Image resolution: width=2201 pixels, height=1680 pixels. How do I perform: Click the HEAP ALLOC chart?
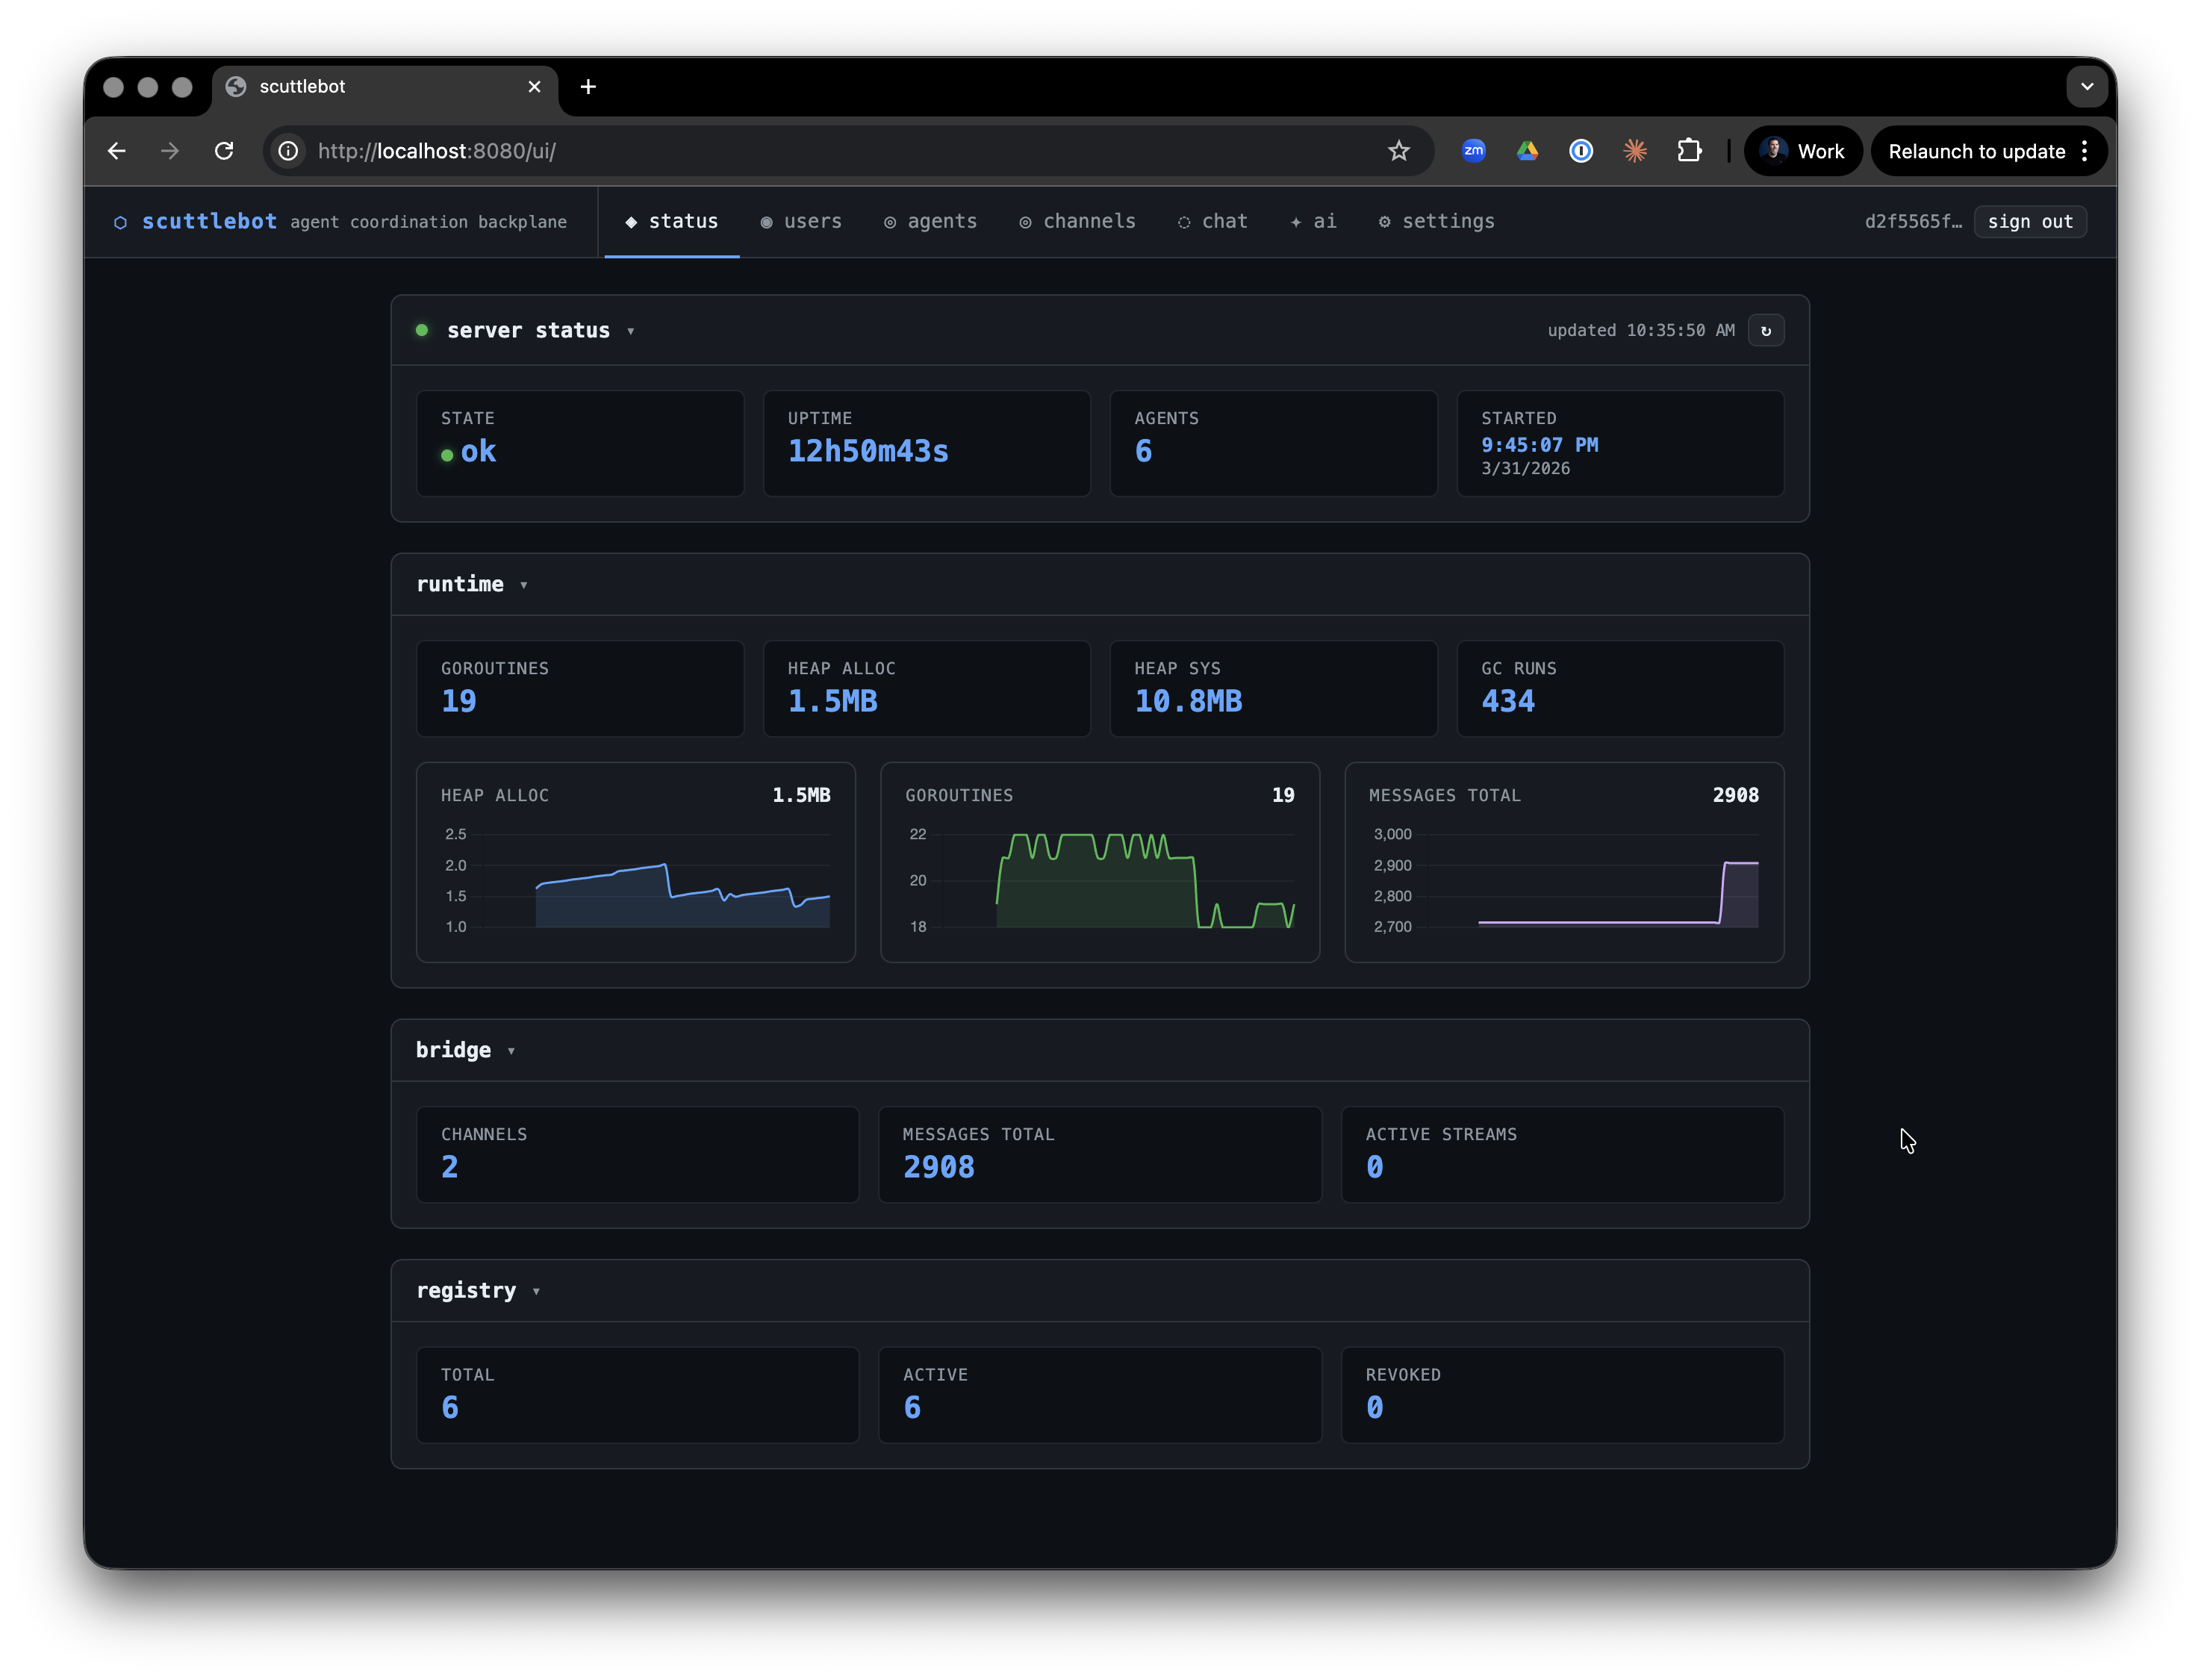point(635,862)
